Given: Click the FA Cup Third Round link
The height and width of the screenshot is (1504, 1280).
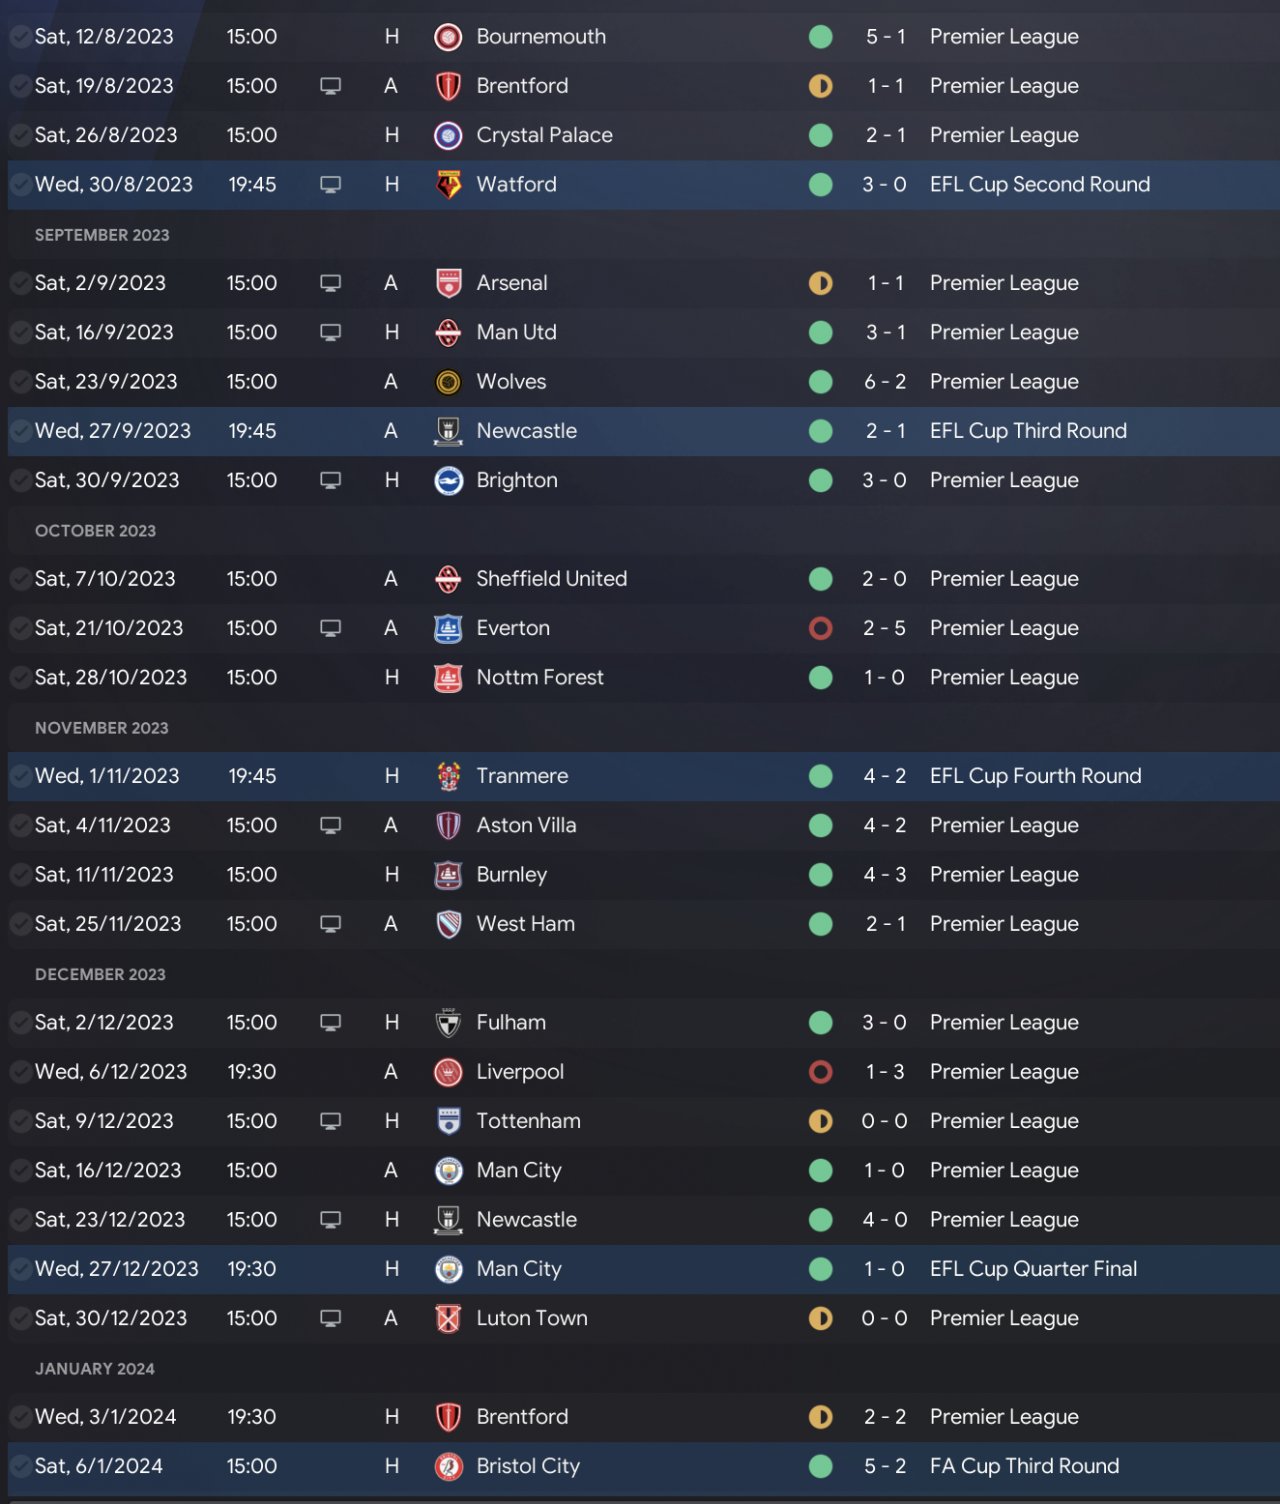Looking at the screenshot, I should point(1024,1466).
